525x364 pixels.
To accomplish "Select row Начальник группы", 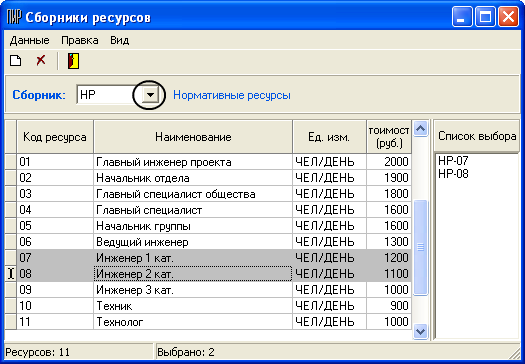I will (x=193, y=226).
